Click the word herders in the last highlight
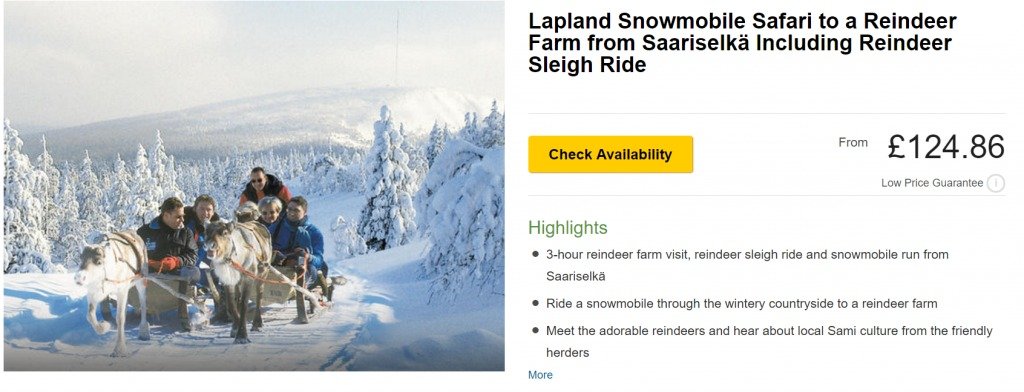The height and width of the screenshot is (392, 1024). [x=568, y=353]
